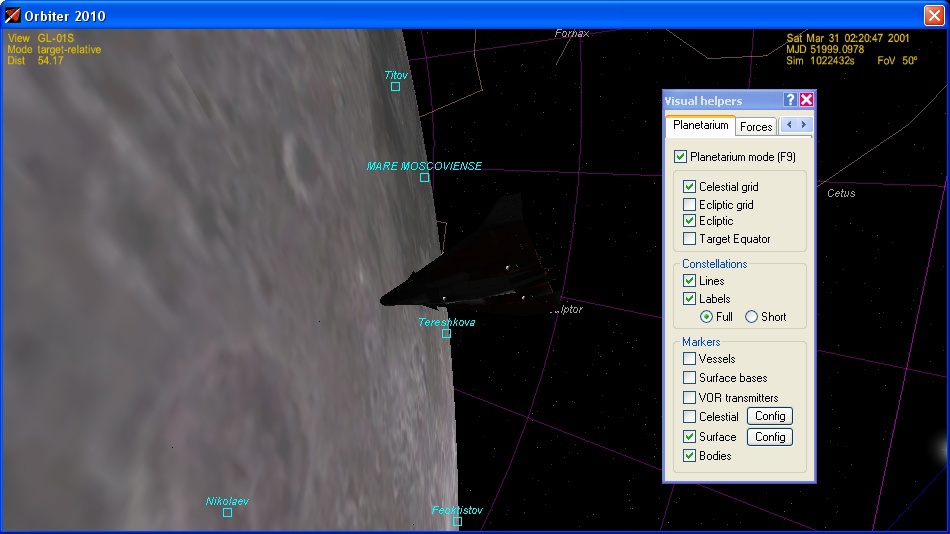Viewport: 950px width, 534px height.
Task: Enable the Target Equator checkbox
Action: pos(689,239)
